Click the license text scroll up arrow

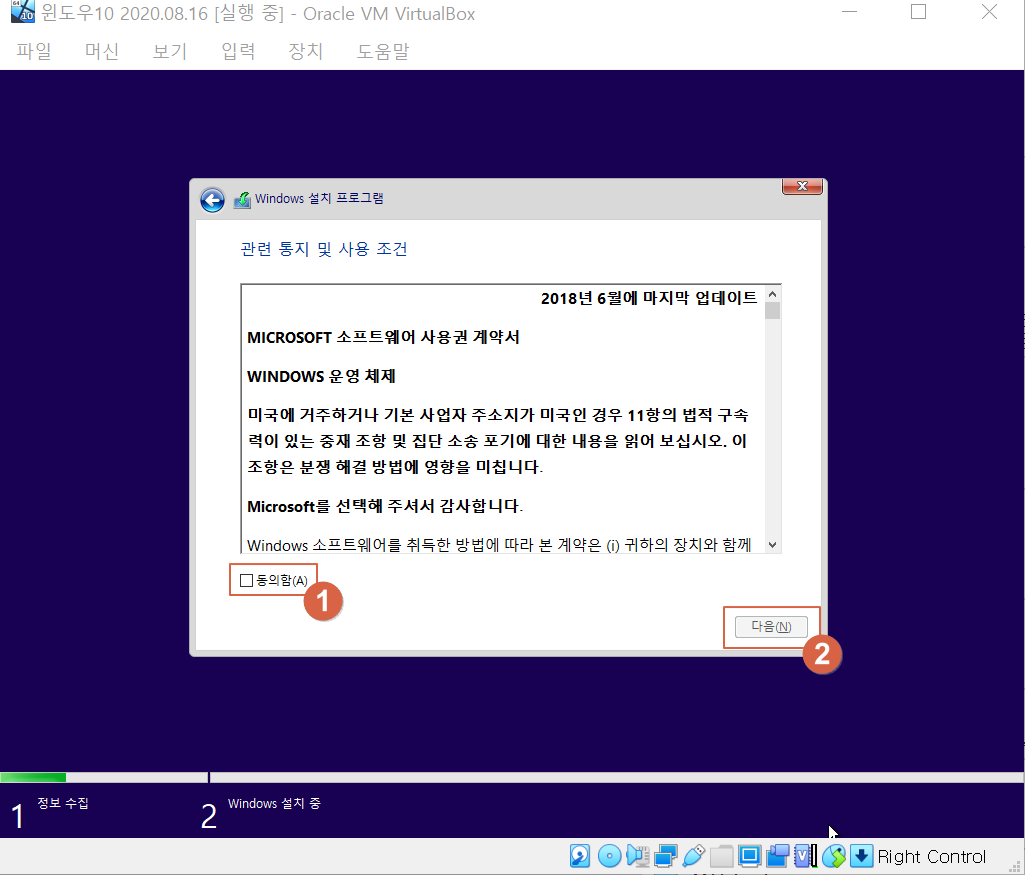tap(773, 294)
